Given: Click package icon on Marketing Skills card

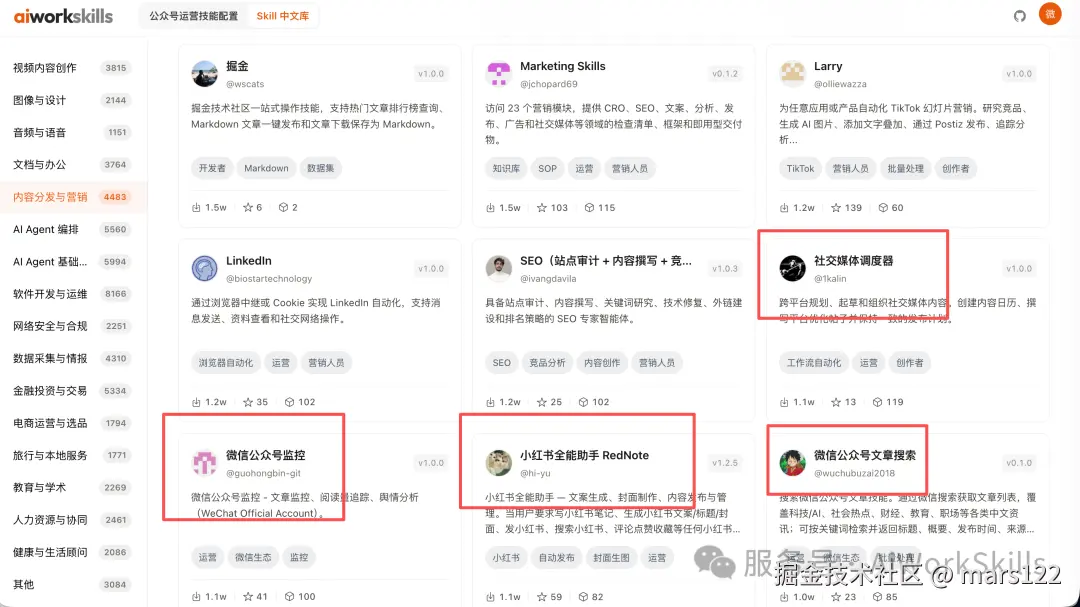Looking at the screenshot, I should coord(590,207).
